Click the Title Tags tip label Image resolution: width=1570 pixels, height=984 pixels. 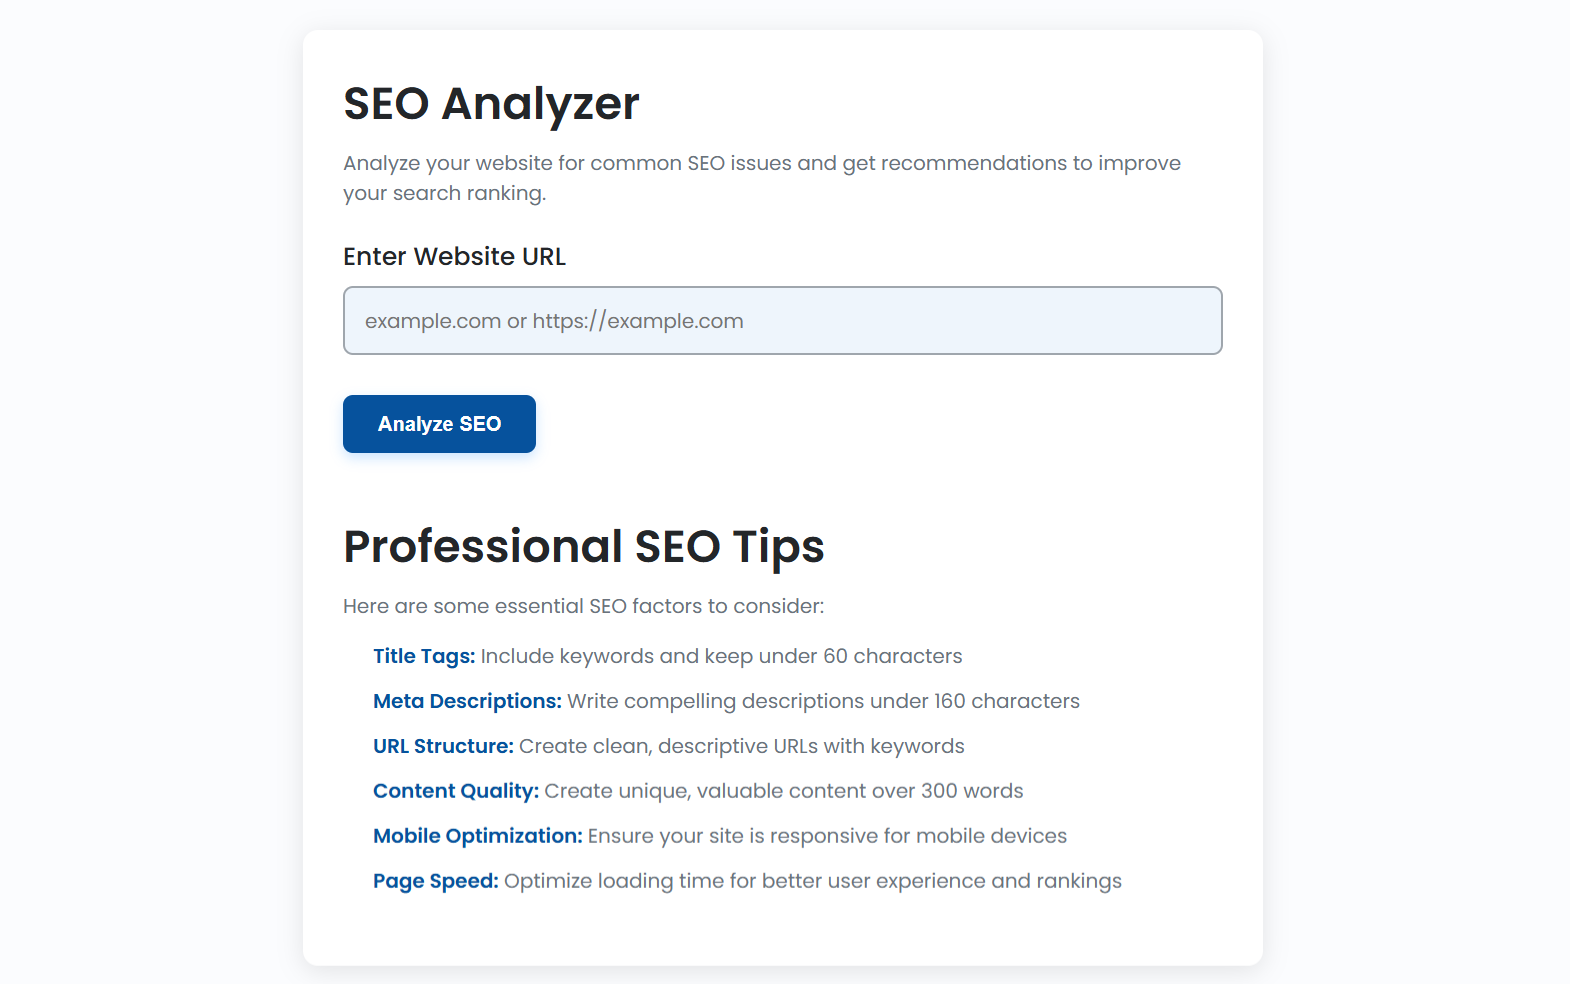pyautogui.click(x=424, y=656)
